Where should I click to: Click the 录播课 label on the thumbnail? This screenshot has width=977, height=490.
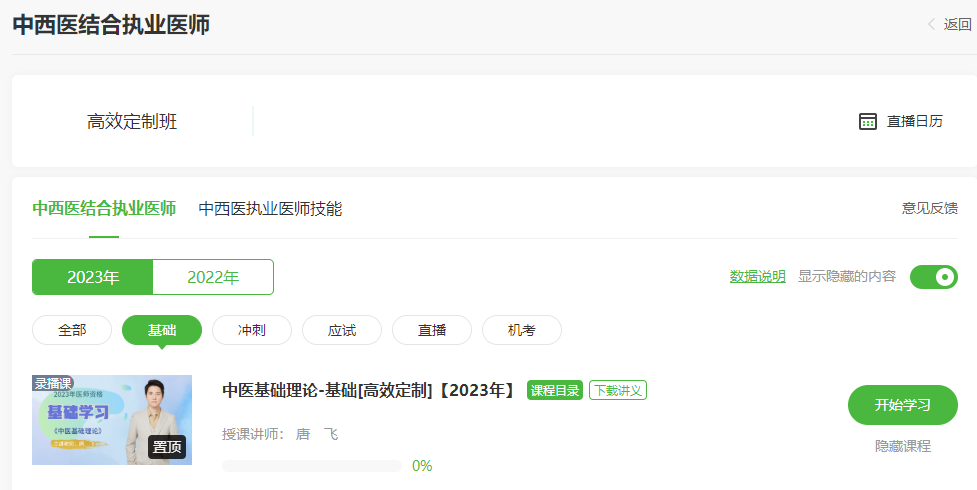click(x=53, y=383)
